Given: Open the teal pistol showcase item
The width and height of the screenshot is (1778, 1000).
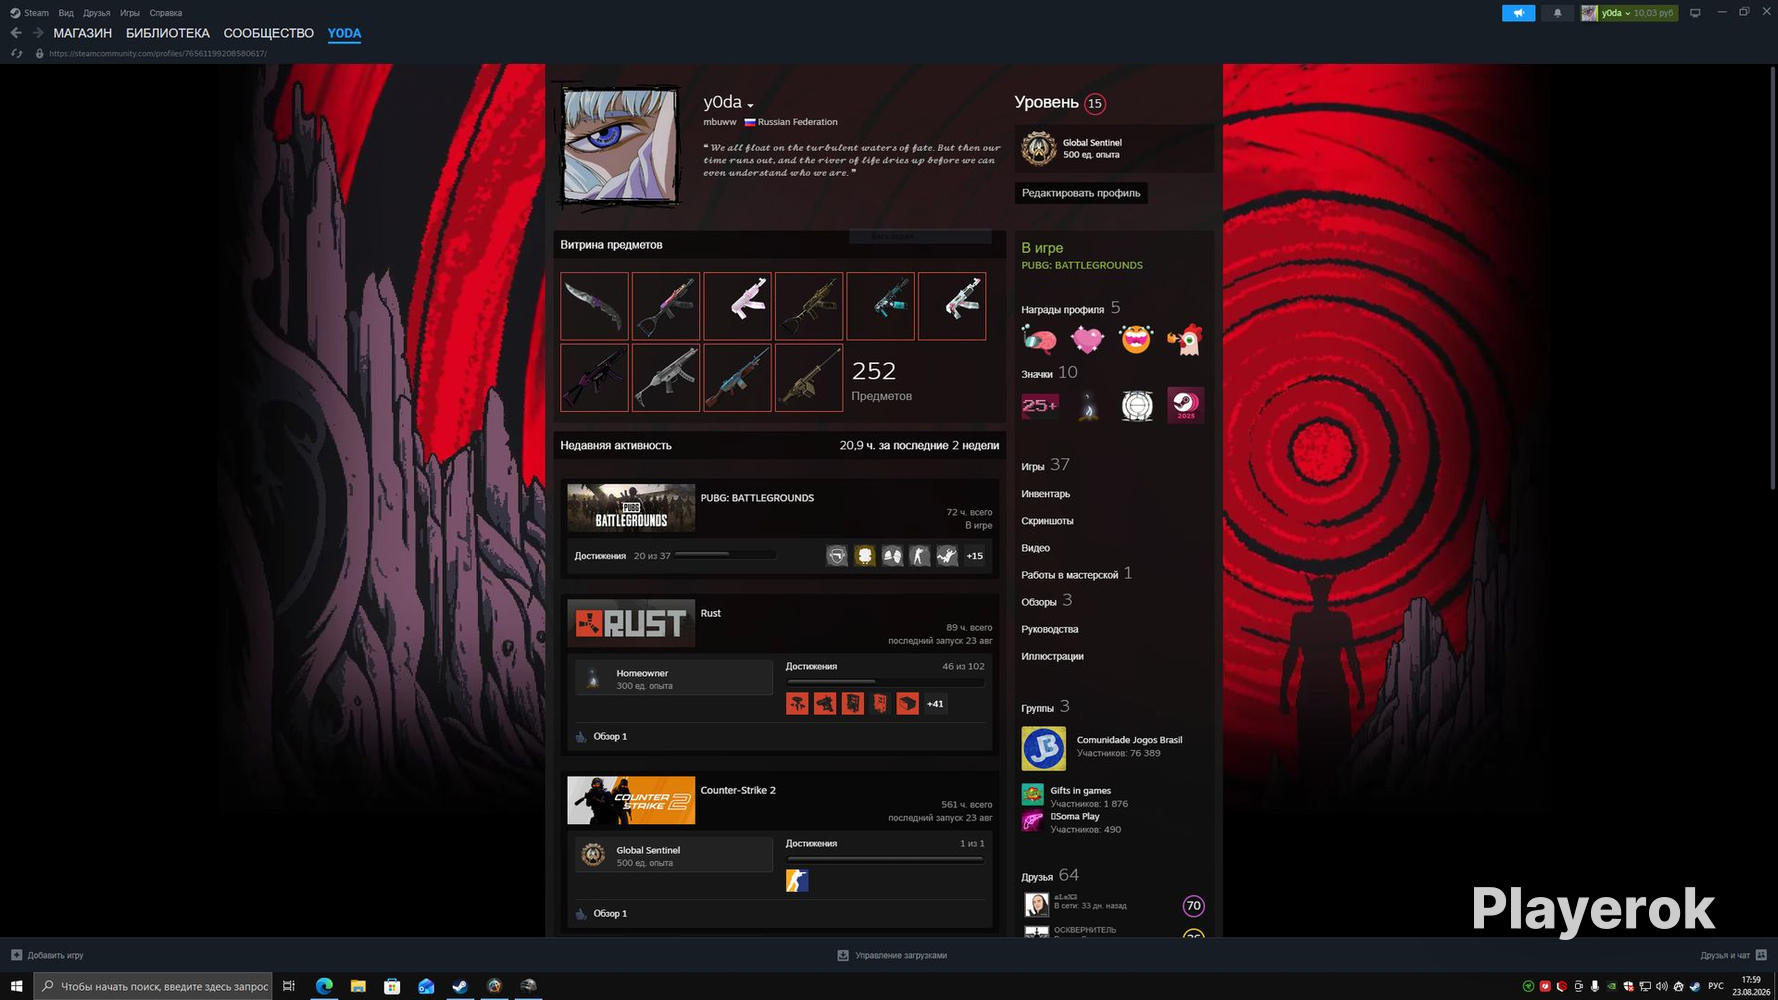Looking at the screenshot, I should (880, 306).
